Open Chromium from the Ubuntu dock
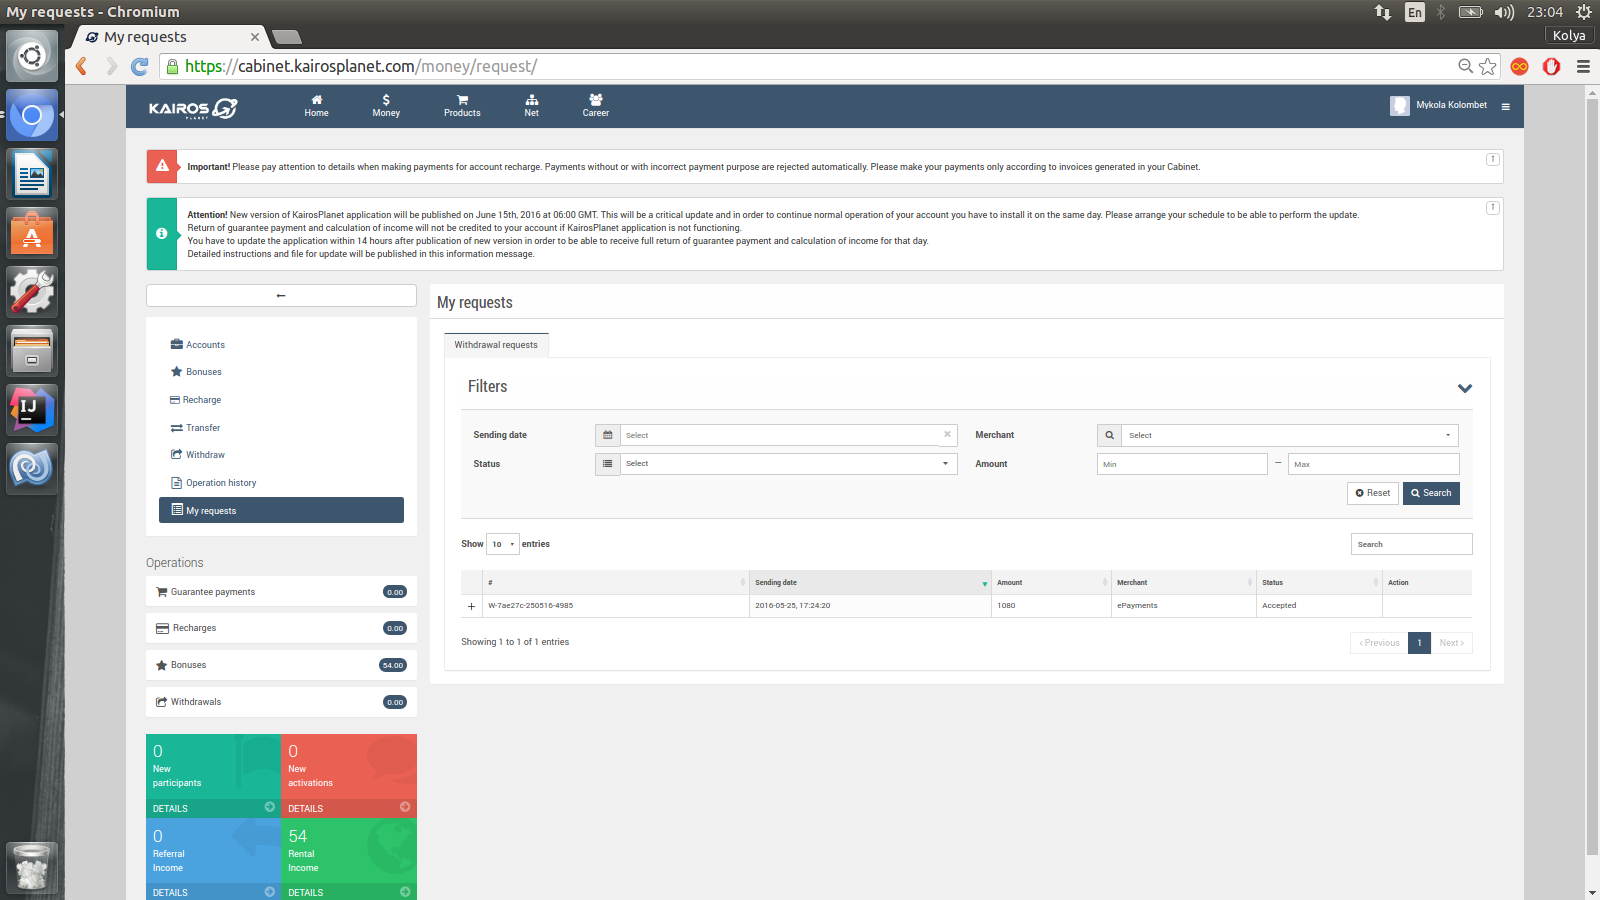 point(32,116)
